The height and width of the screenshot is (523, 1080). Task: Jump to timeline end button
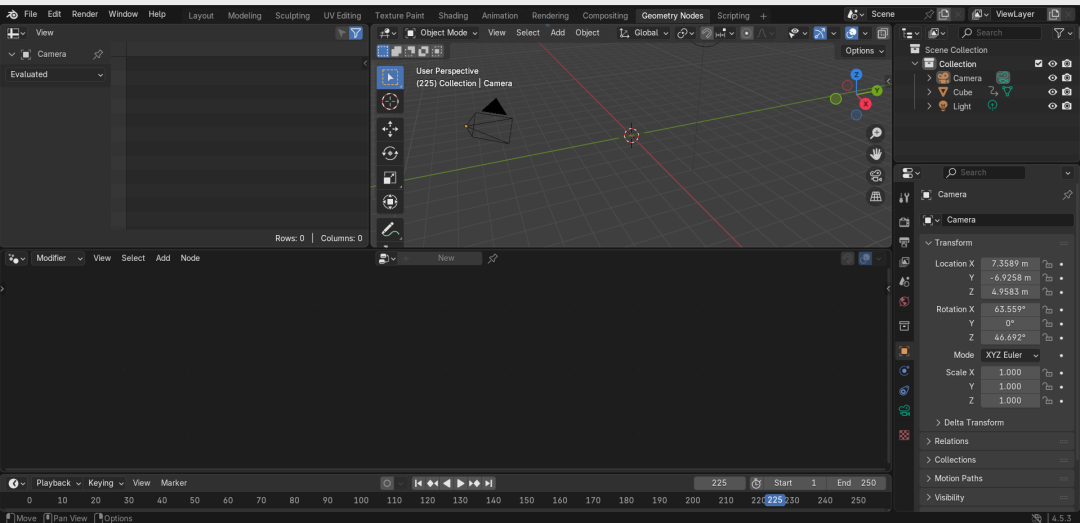click(x=488, y=484)
